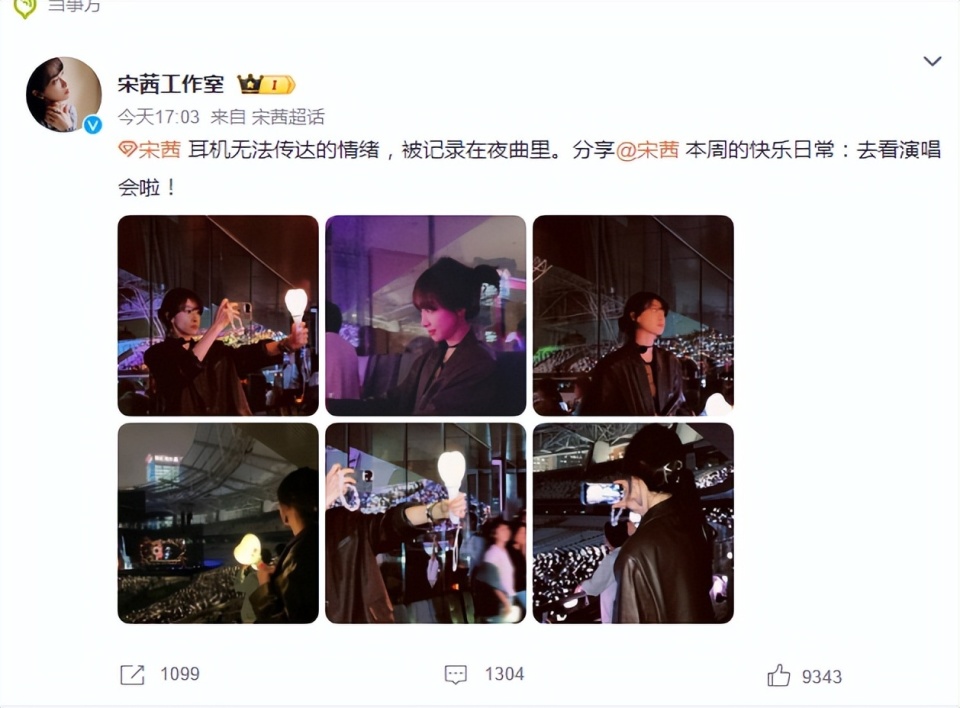Open purple-lit photo of woman looking down
960x708 pixels.
pos(426,315)
